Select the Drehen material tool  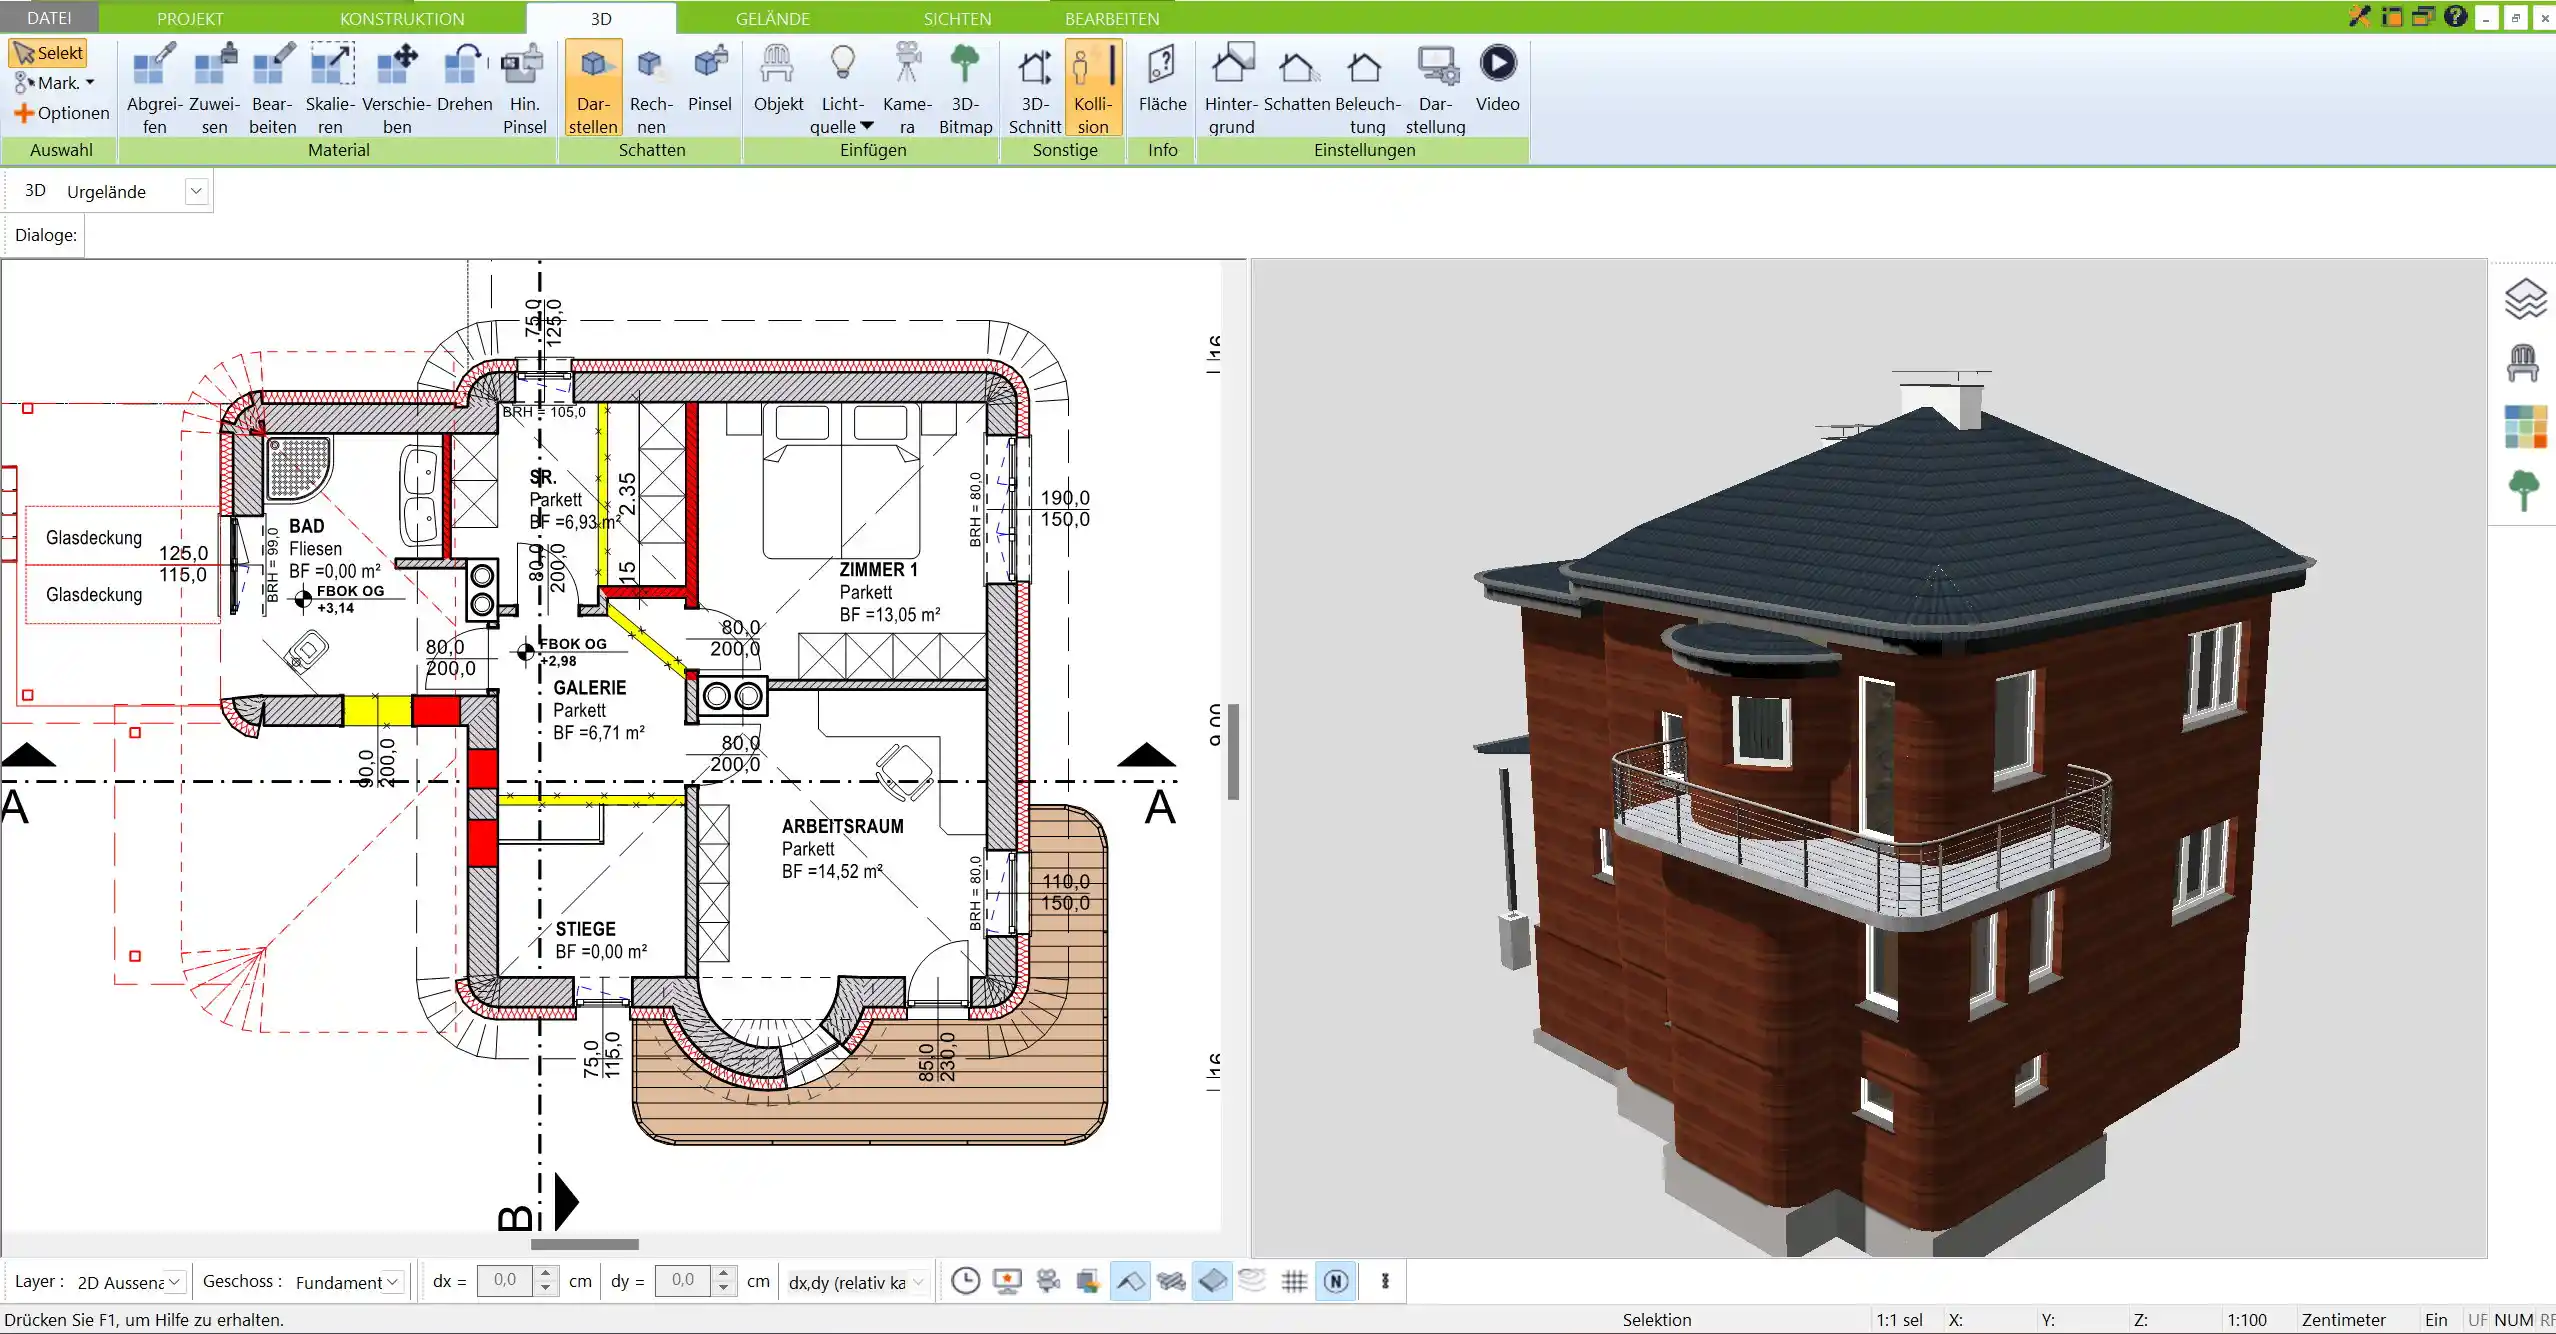click(x=464, y=78)
